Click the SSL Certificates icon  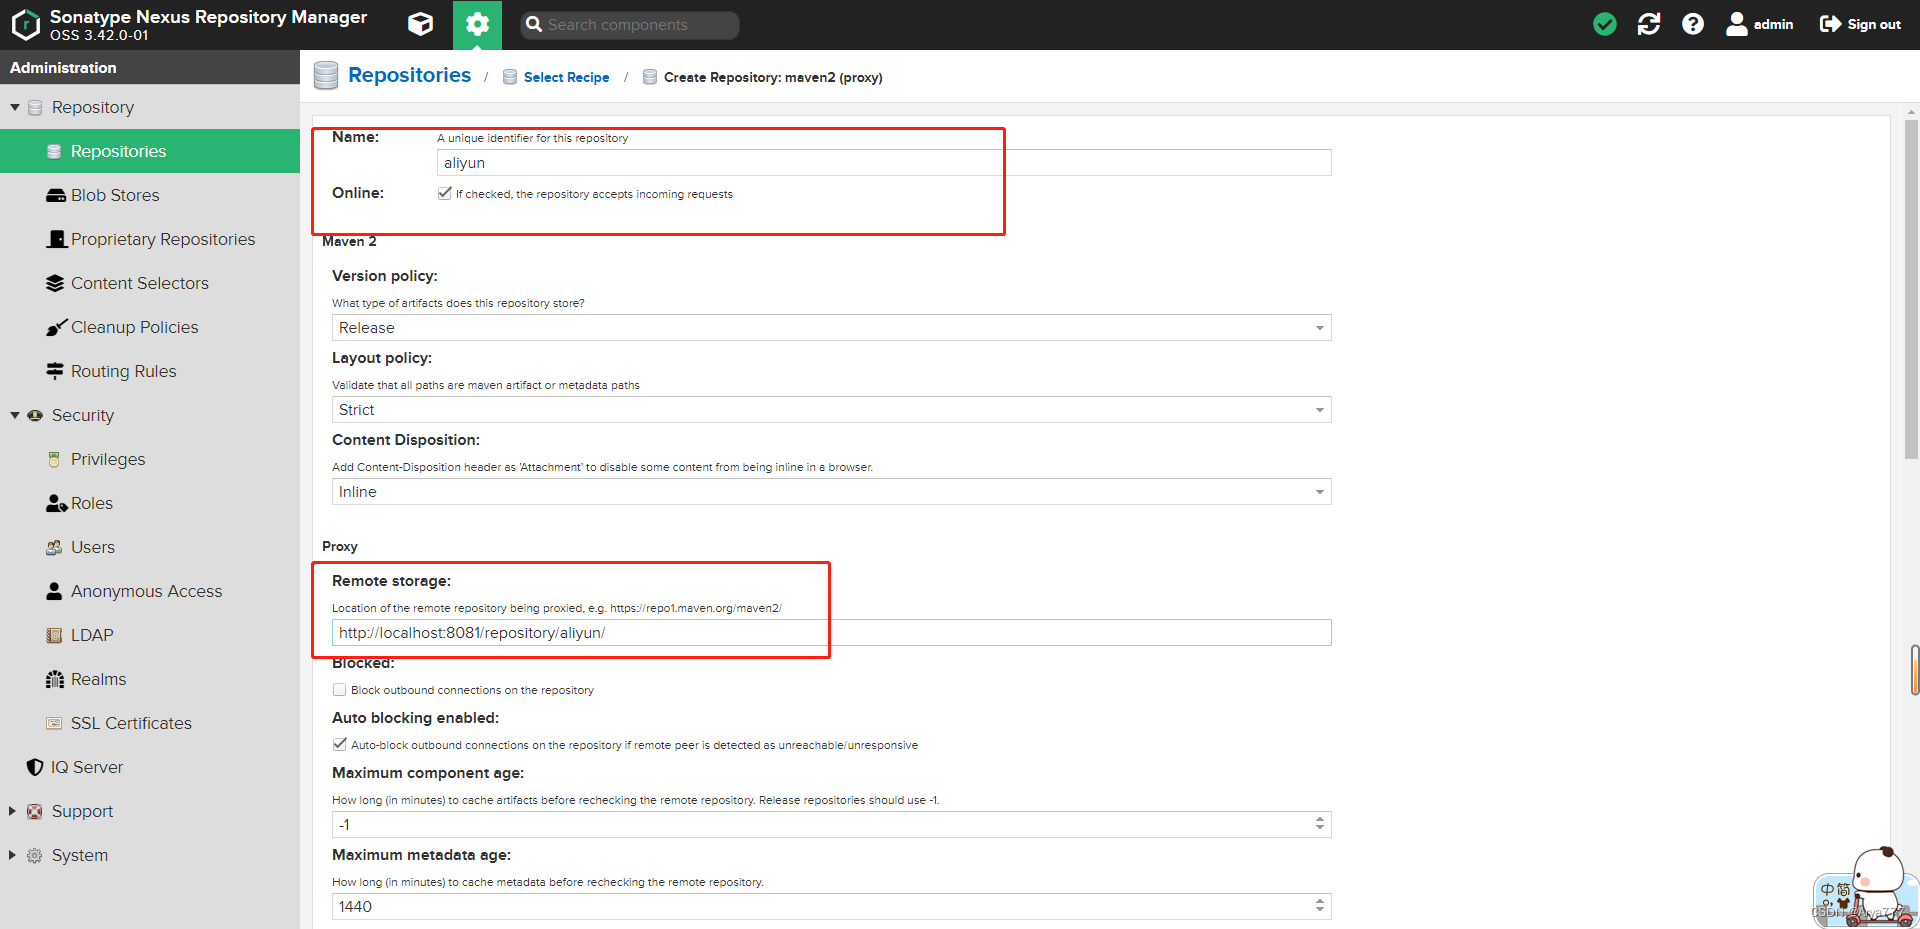pyautogui.click(x=54, y=723)
